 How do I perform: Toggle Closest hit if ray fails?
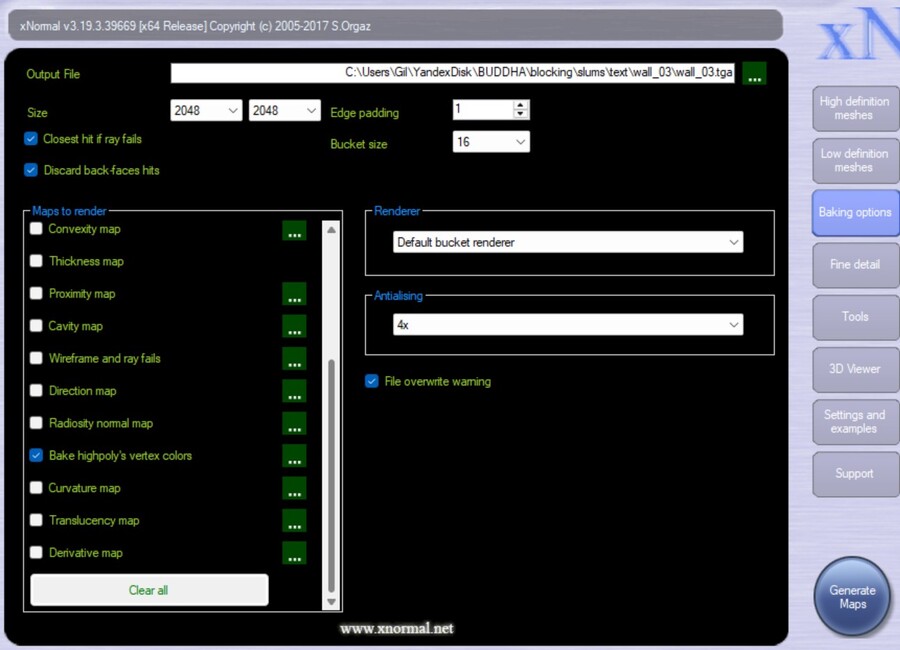pos(31,139)
